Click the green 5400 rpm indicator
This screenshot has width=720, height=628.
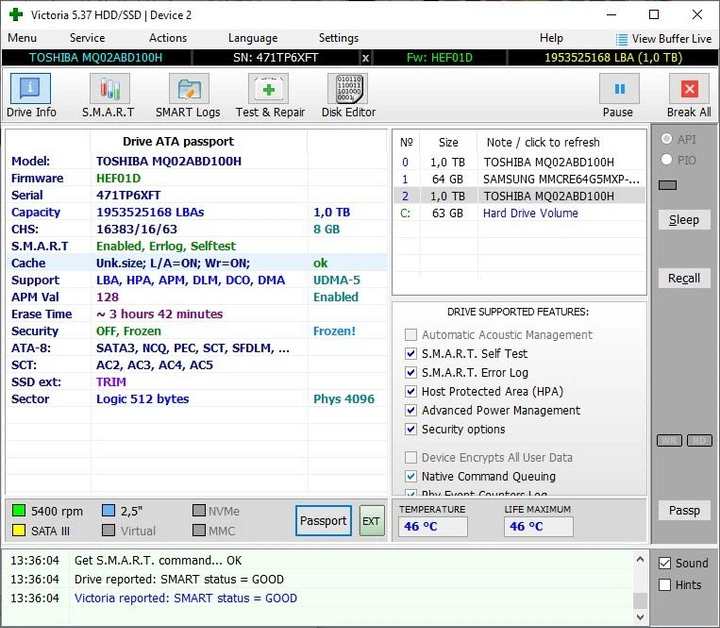click(19, 510)
